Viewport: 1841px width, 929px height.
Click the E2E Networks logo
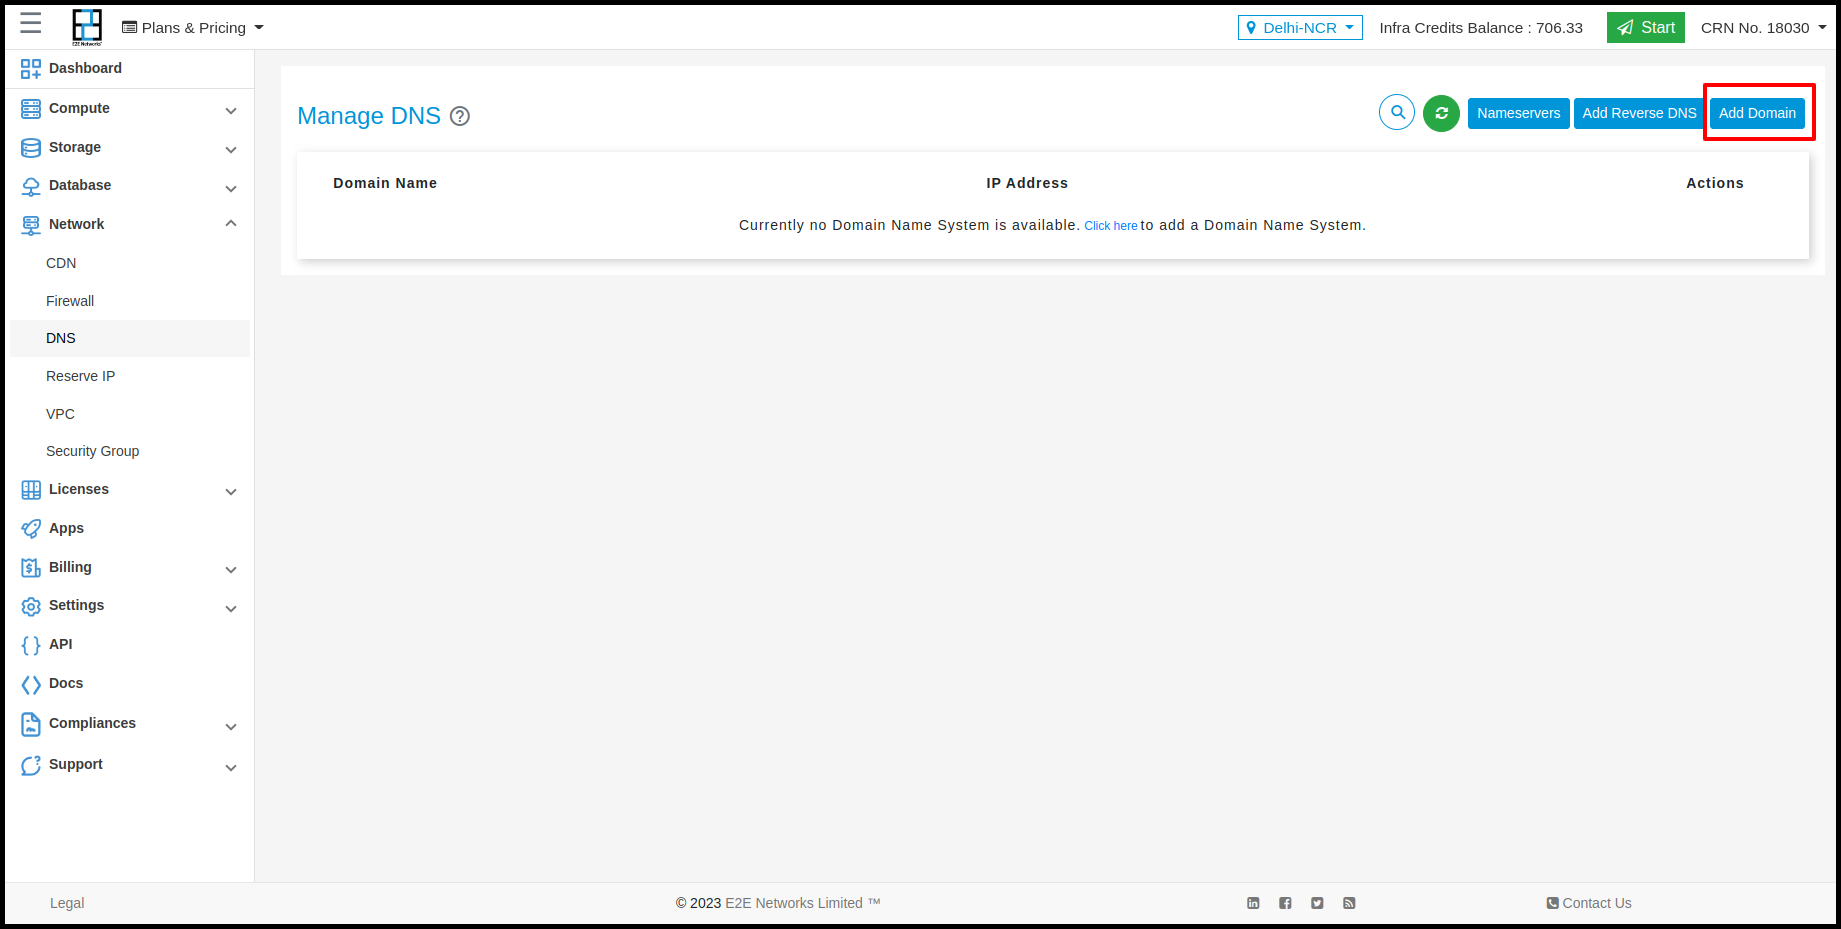[87, 27]
